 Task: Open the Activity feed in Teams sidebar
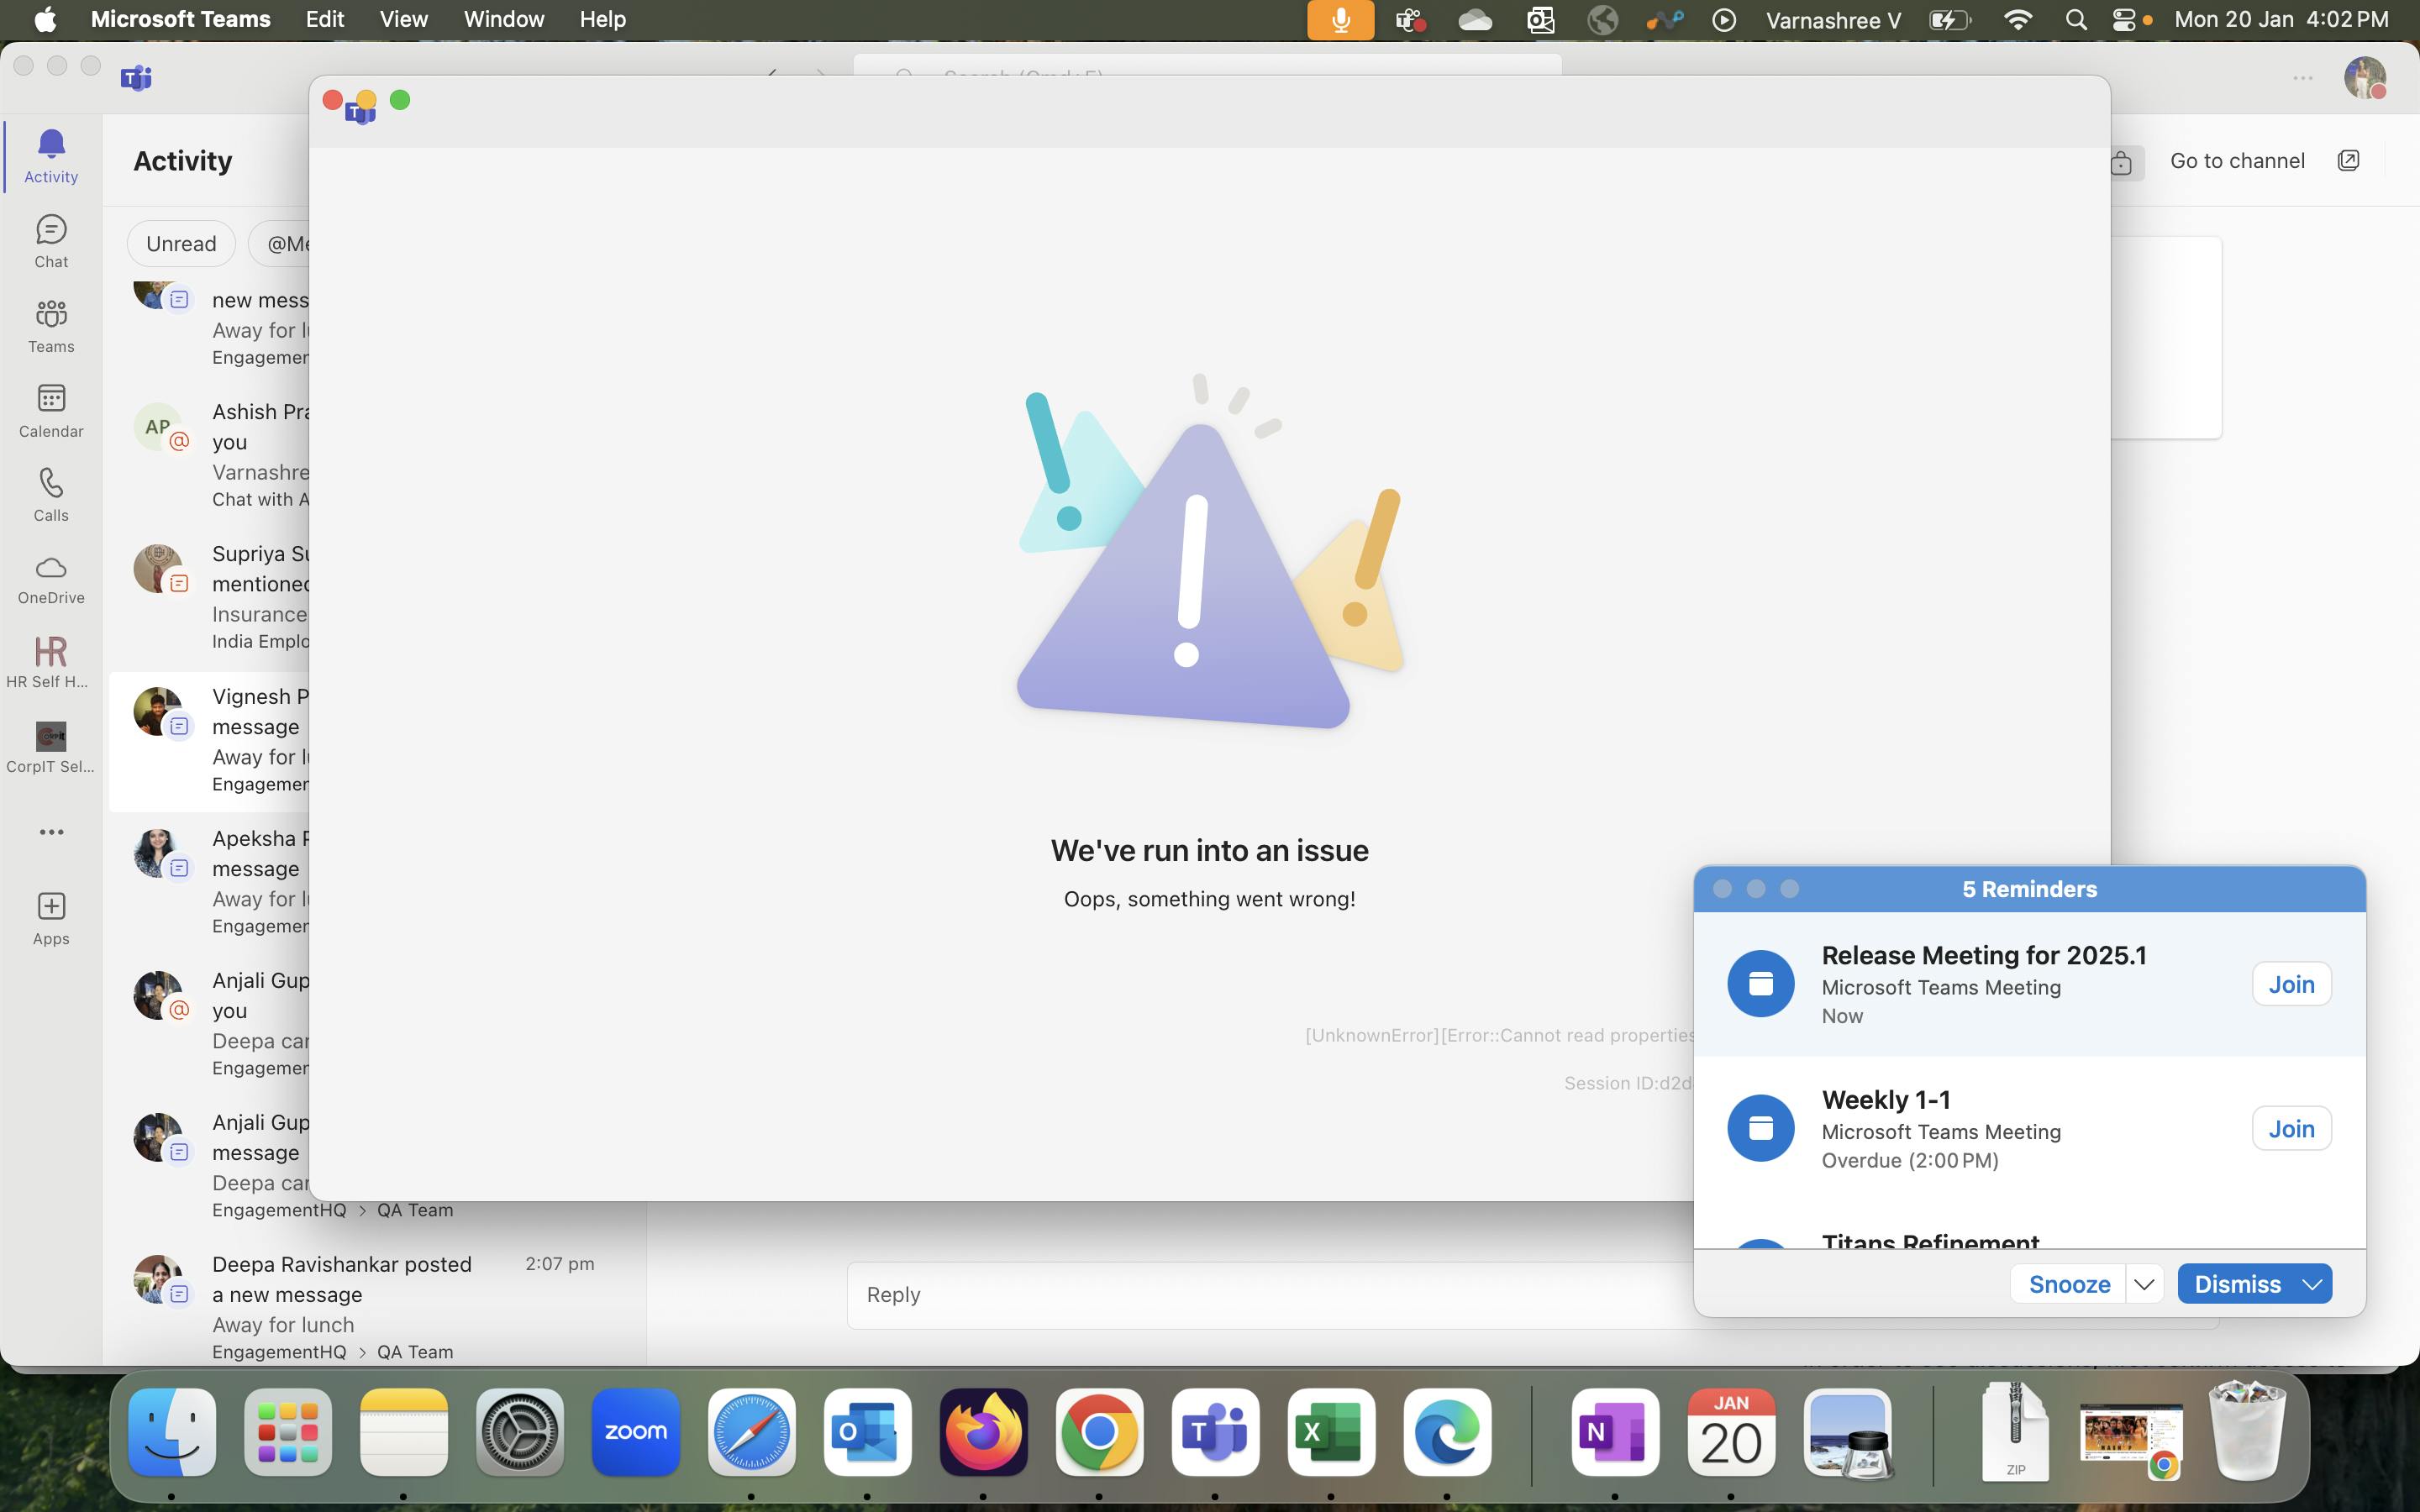click(51, 157)
